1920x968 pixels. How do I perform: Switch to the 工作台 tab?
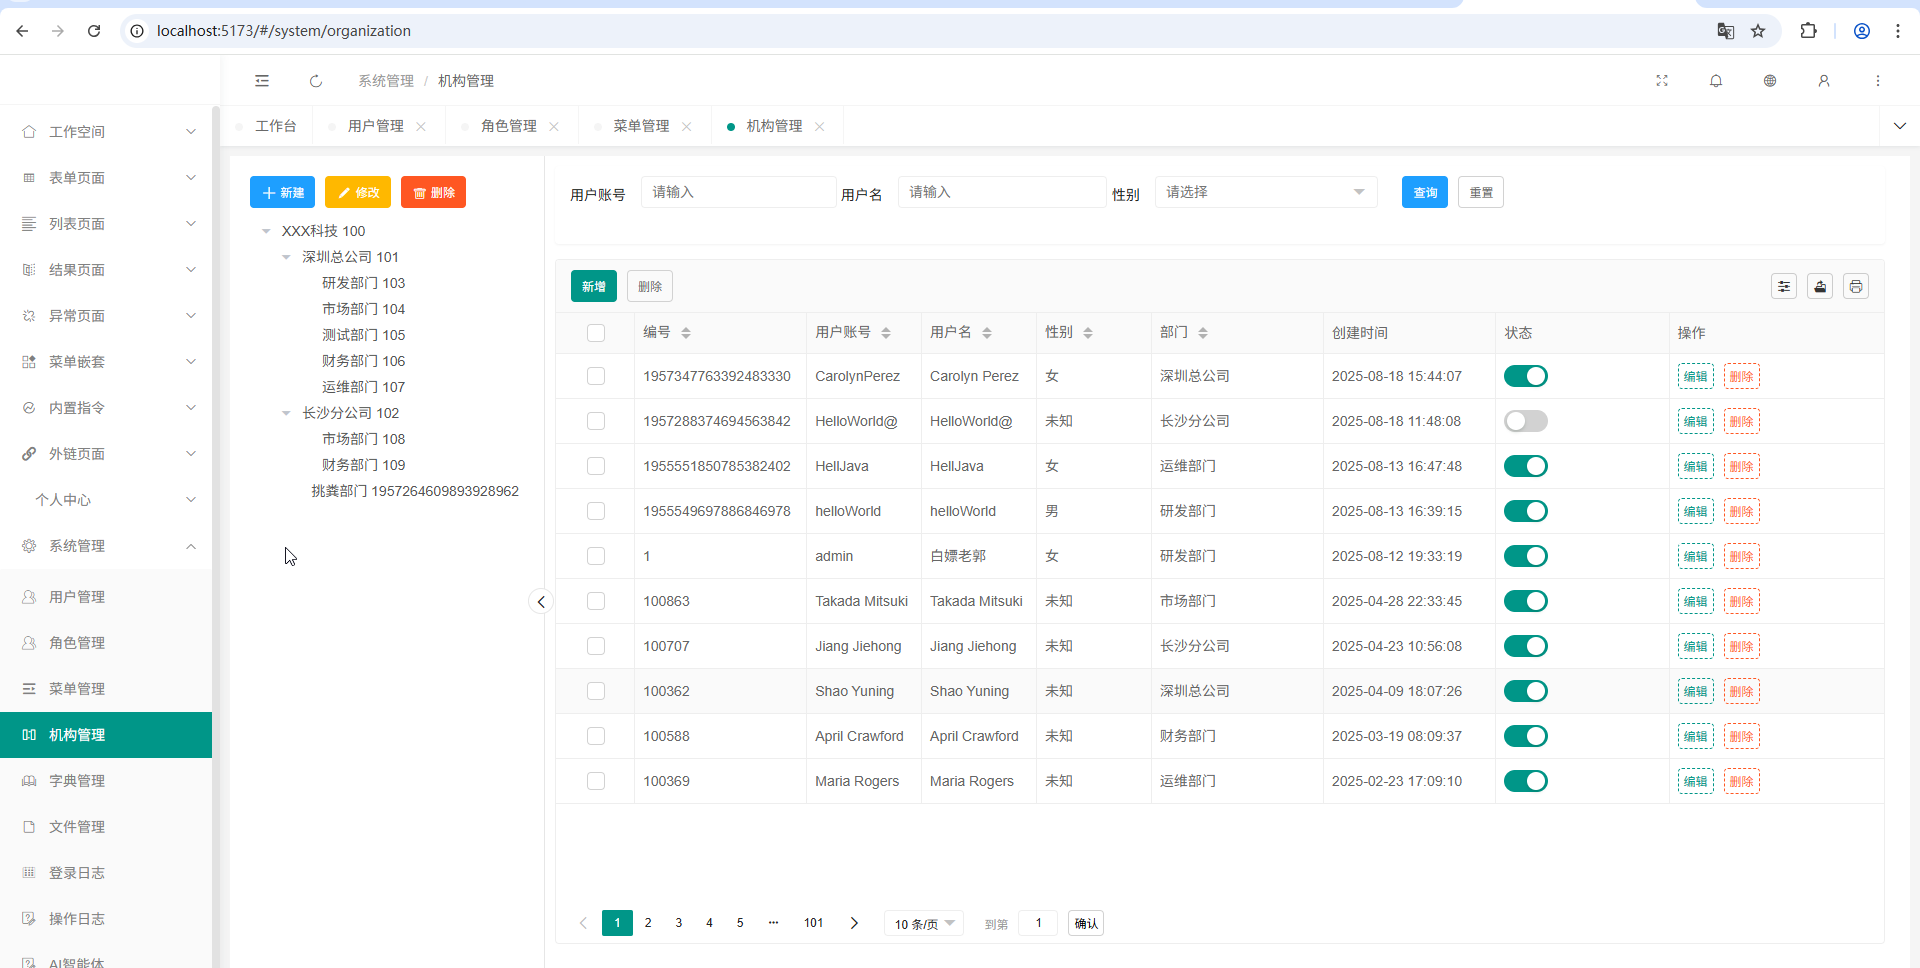click(276, 126)
